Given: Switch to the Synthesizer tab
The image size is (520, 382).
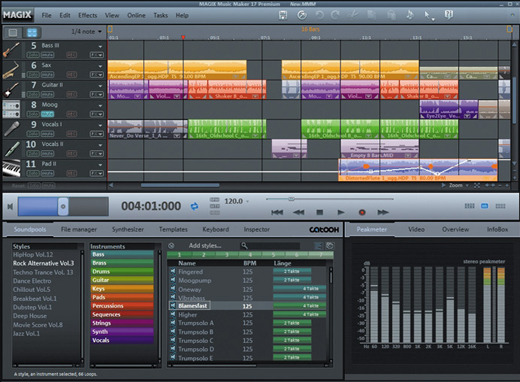Looking at the screenshot, I should click(128, 229).
